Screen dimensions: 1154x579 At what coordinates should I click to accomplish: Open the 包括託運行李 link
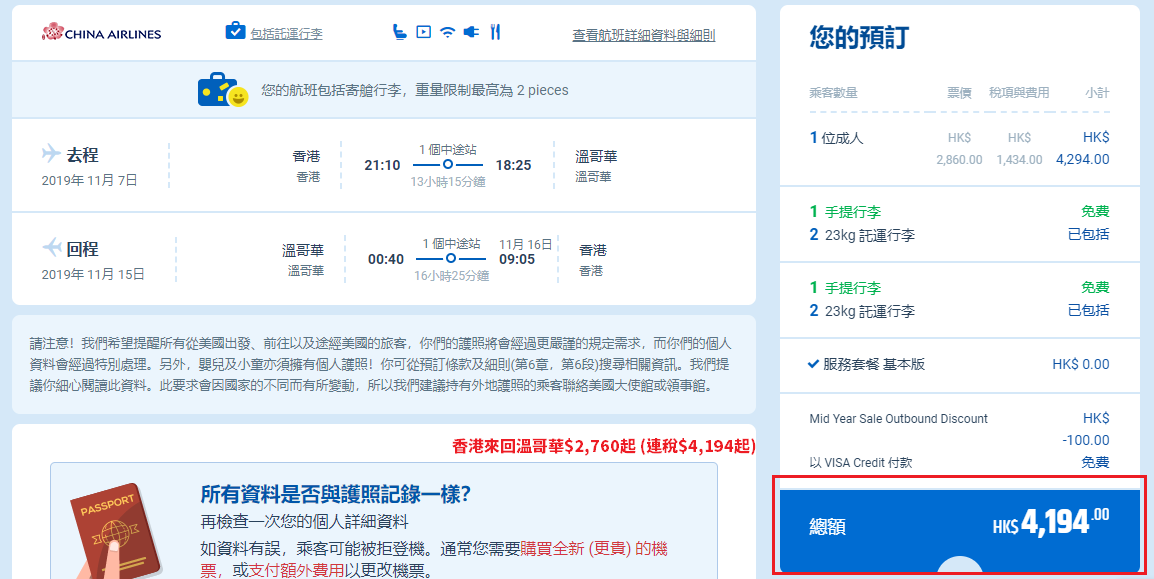coord(286,34)
